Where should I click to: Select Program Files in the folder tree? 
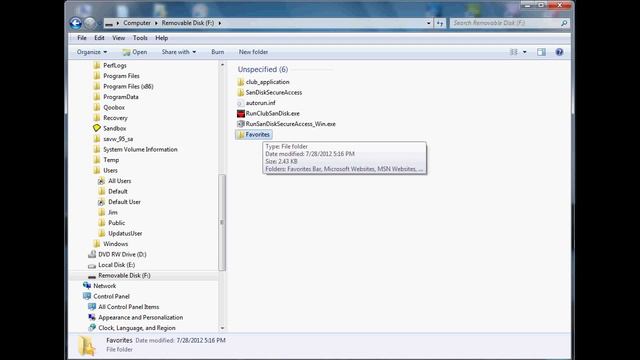pyautogui.click(x=121, y=76)
